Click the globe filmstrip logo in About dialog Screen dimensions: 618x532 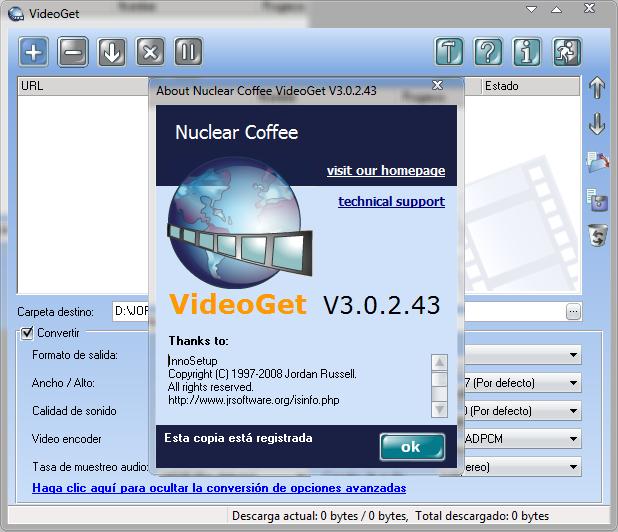coord(239,223)
